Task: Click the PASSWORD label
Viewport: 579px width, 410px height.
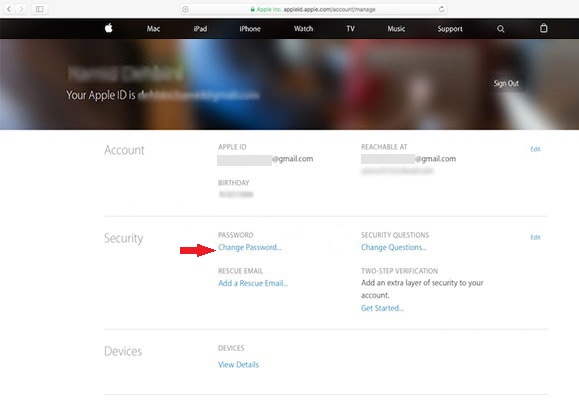Action: click(x=236, y=235)
